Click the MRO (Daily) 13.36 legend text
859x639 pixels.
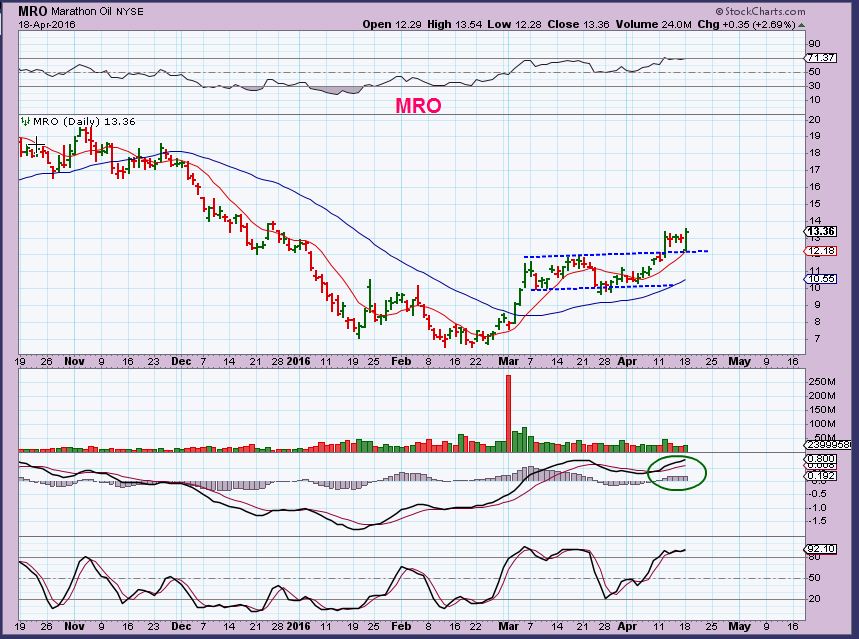tap(84, 121)
